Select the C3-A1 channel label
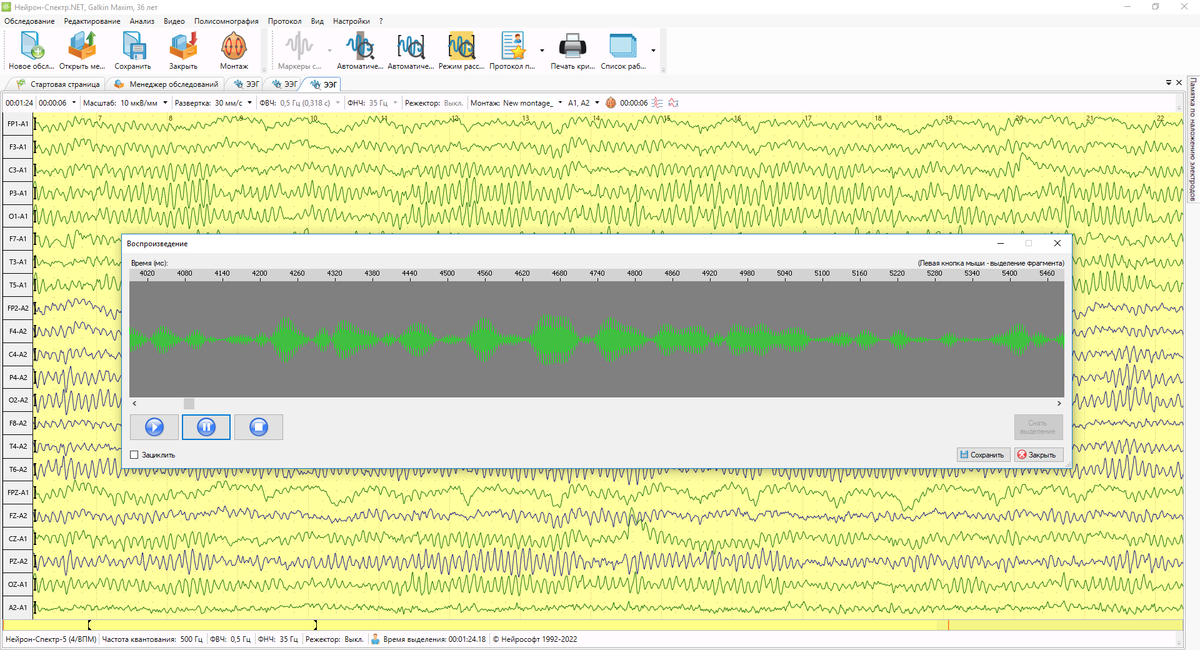 [17, 170]
